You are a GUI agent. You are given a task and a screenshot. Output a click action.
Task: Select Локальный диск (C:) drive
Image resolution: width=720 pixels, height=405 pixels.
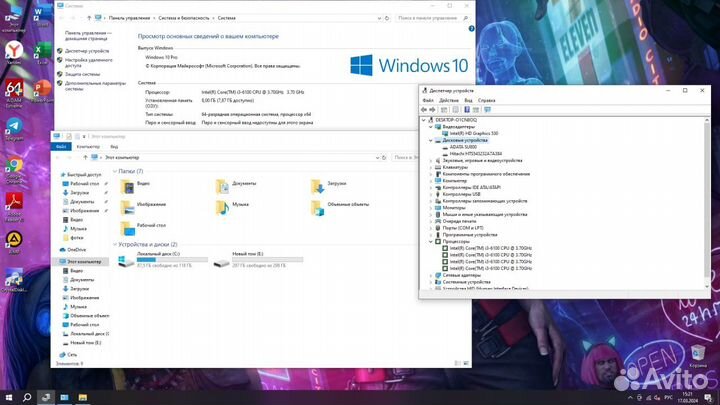click(x=163, y=260)
